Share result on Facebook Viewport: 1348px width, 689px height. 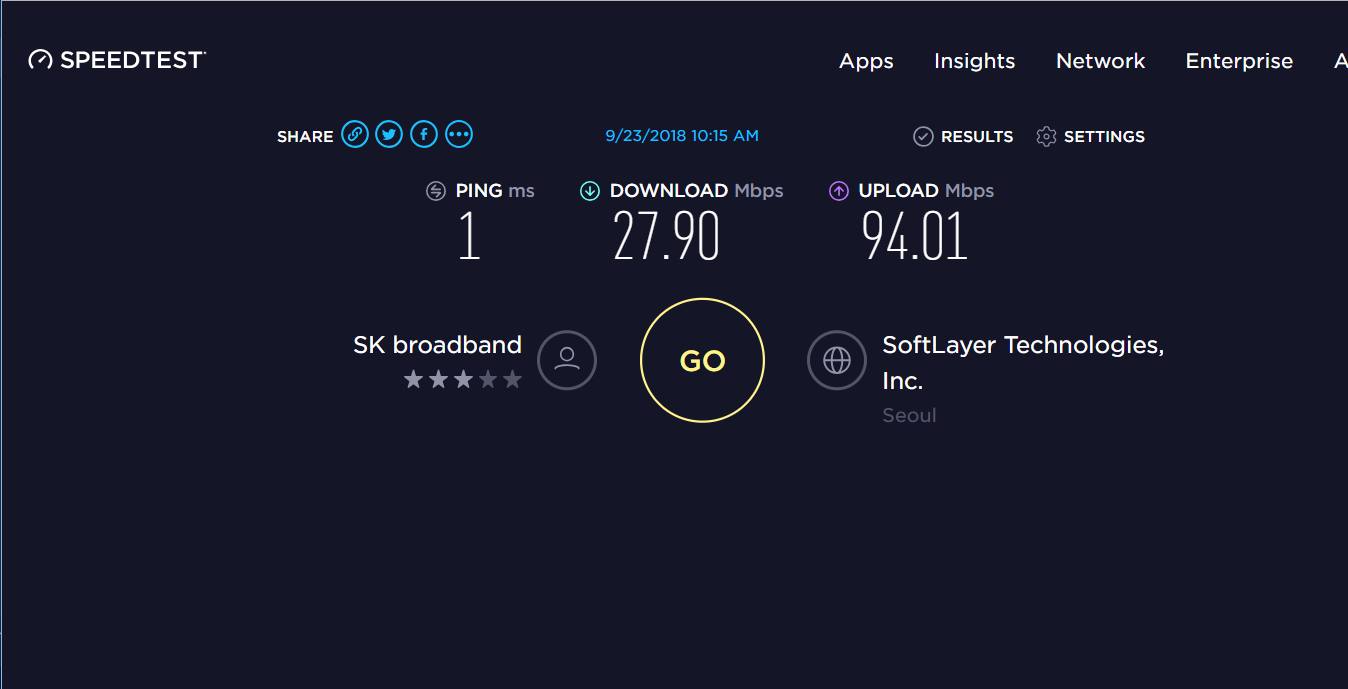click(x=424, y=134)
